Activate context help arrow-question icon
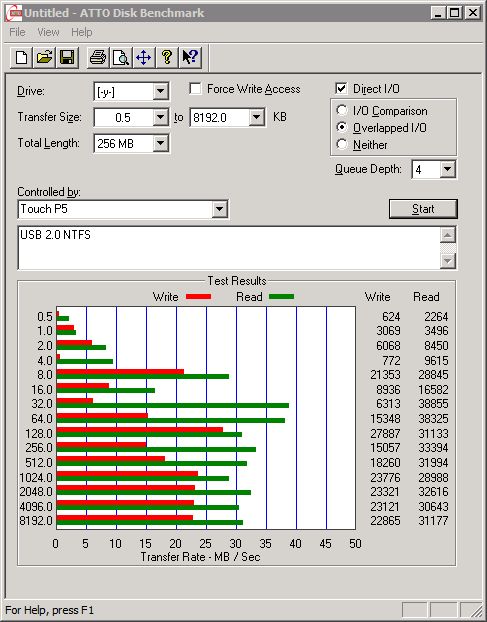Viewport: 487px width, 622px height. [190, 58]
